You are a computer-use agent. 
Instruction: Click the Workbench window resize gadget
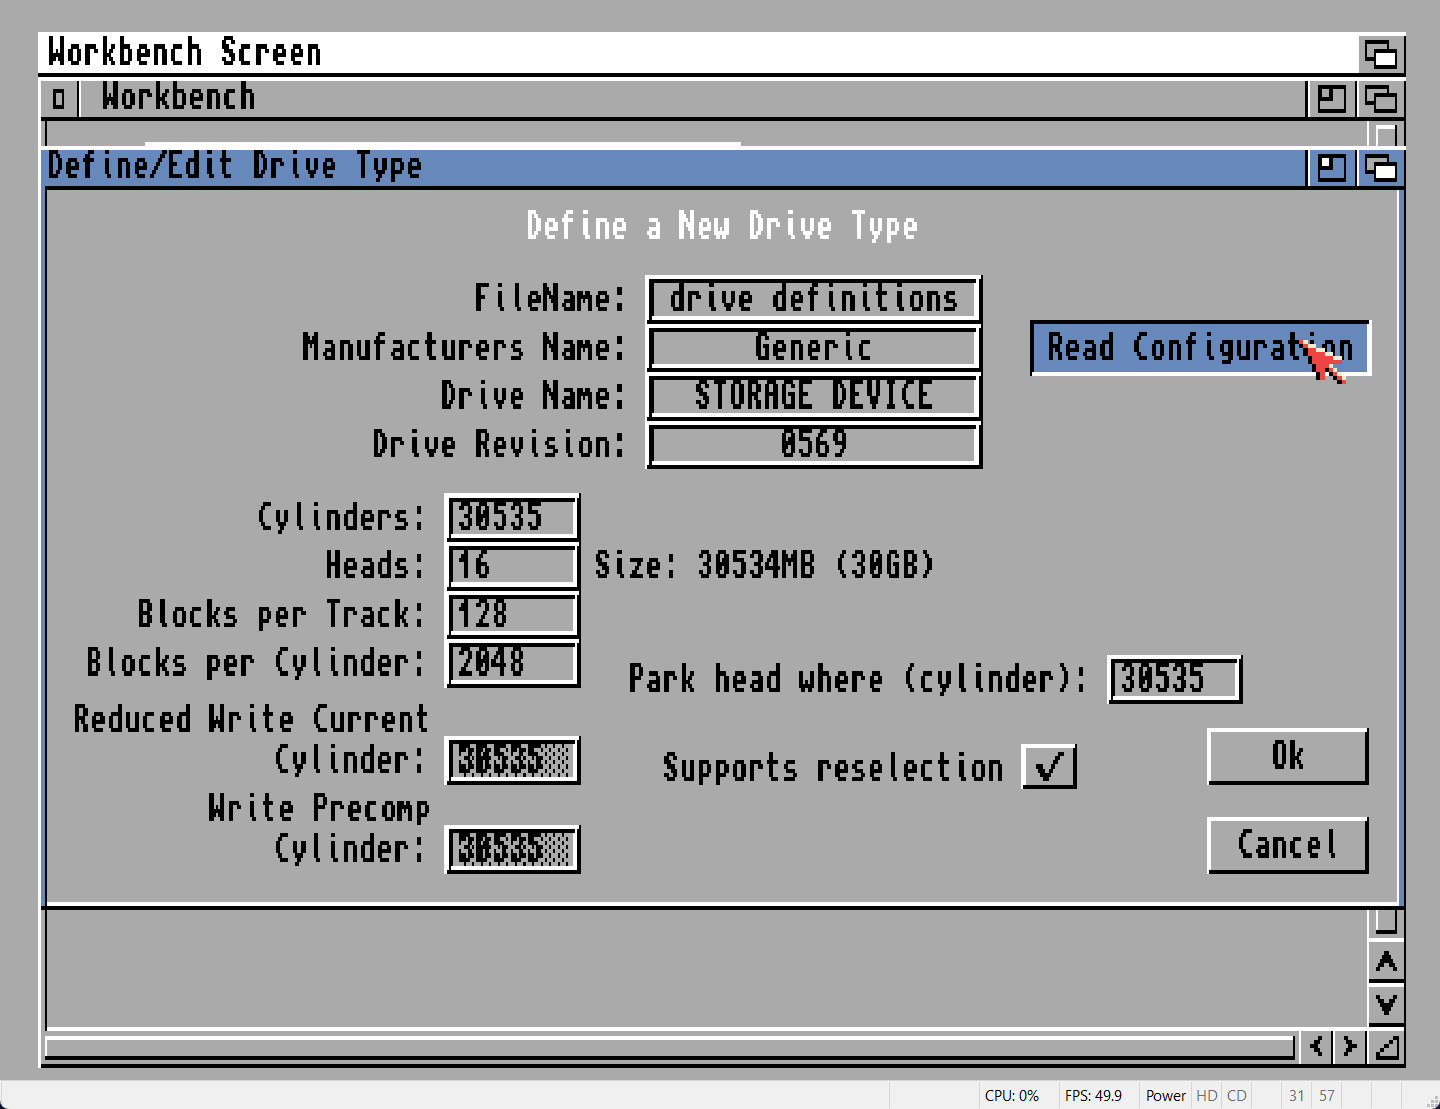click(1386, 1047)
